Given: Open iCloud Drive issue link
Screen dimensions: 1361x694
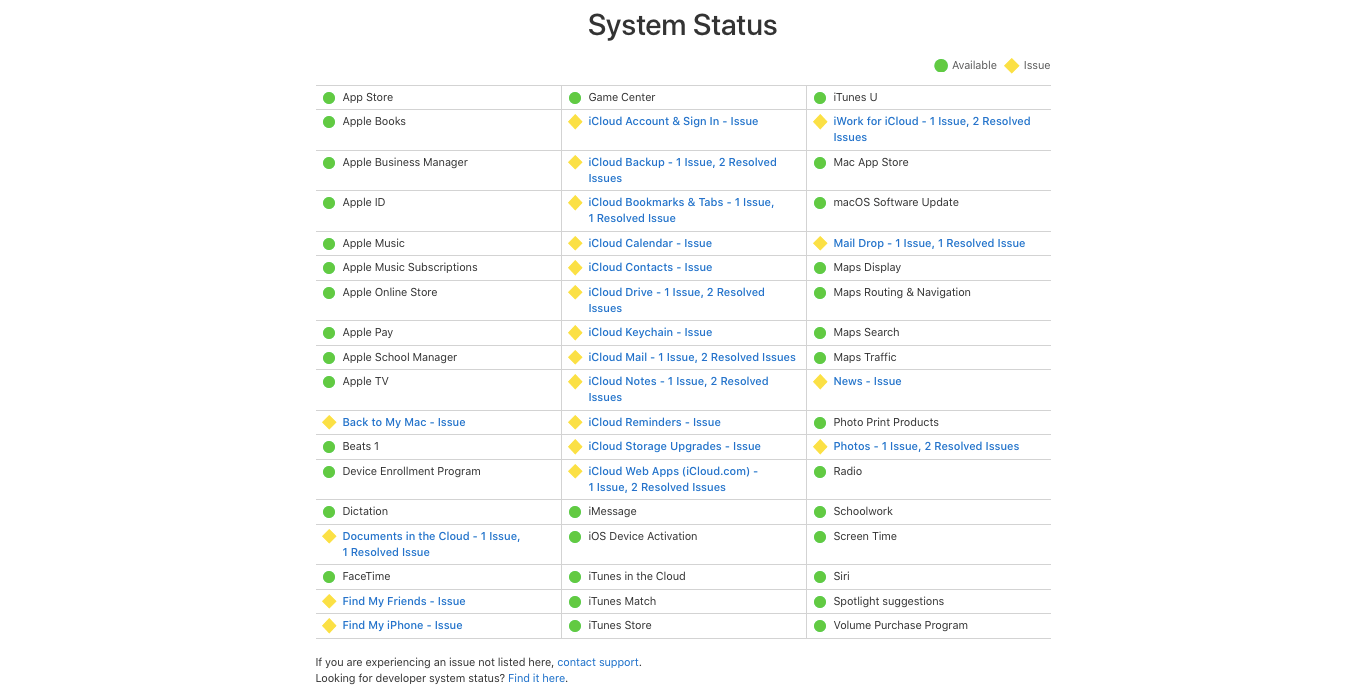Looking at the screenshot, I should (676, 300).
